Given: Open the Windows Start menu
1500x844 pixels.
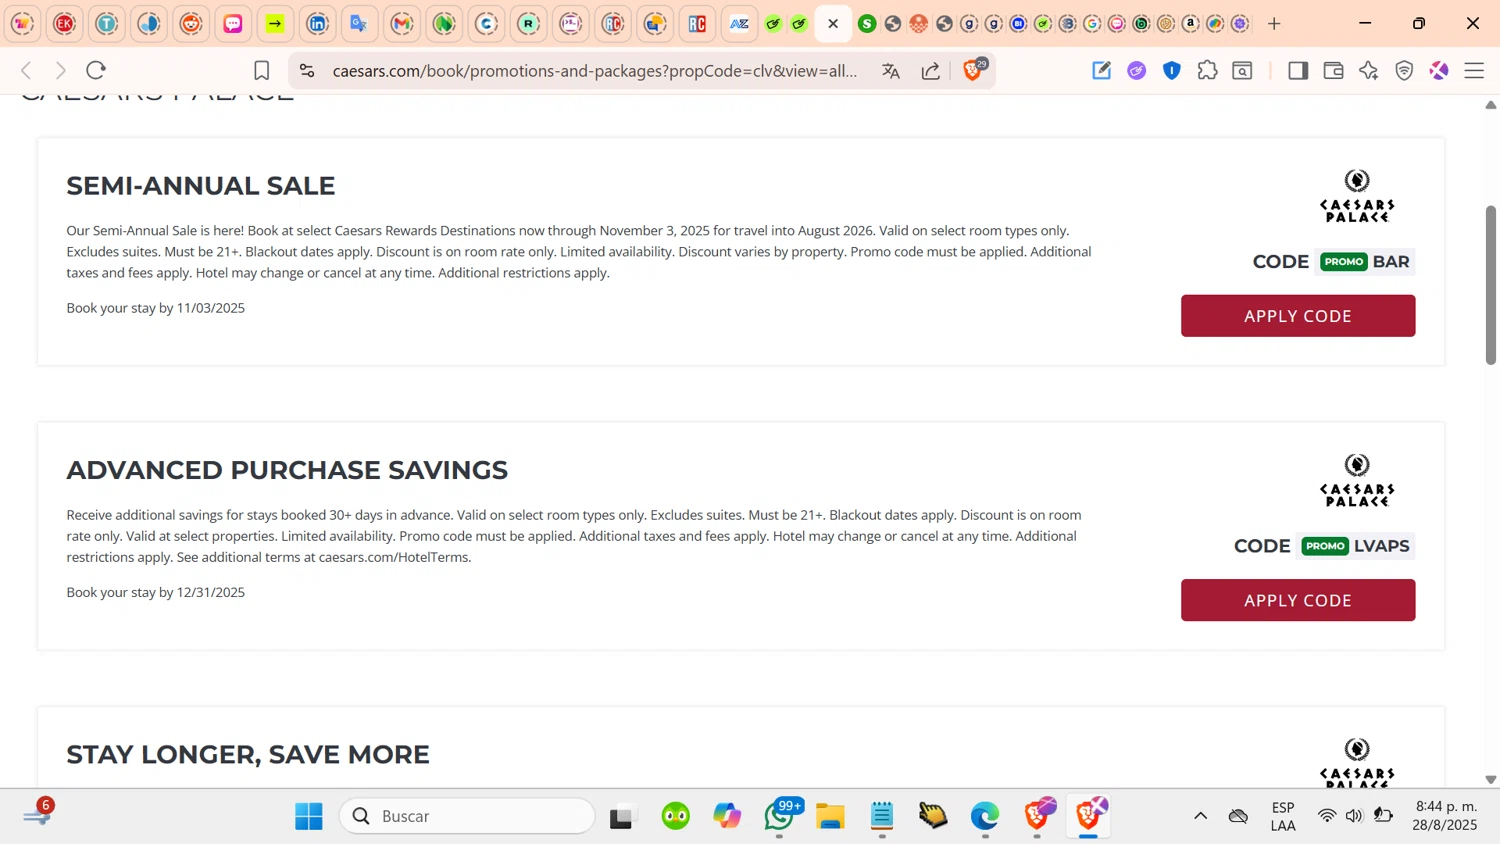Looking at the screenshot, I should tap(309, 816).
